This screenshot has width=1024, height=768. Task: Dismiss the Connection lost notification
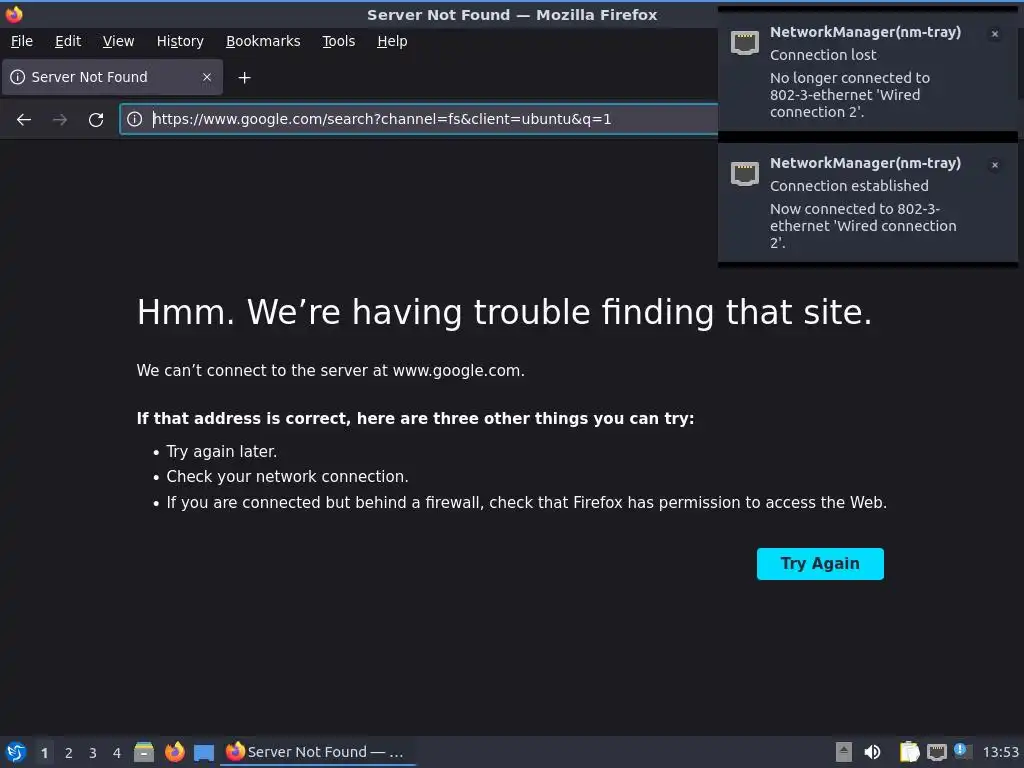[995, 34]
